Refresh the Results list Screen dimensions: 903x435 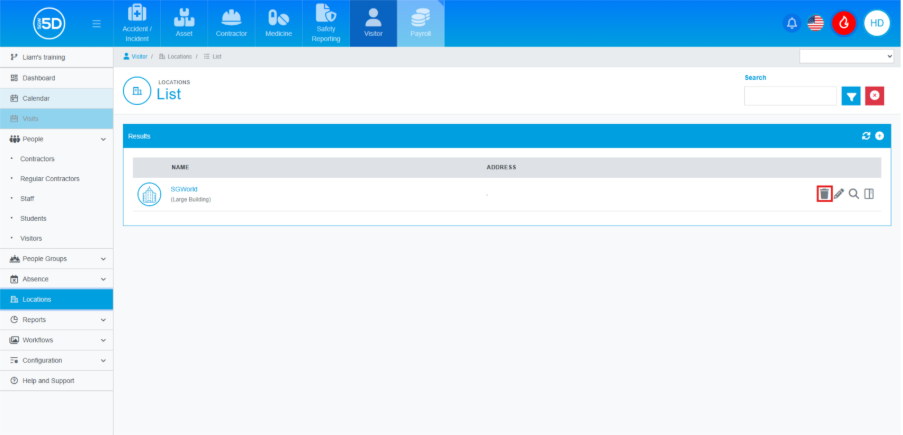point(866,136)
